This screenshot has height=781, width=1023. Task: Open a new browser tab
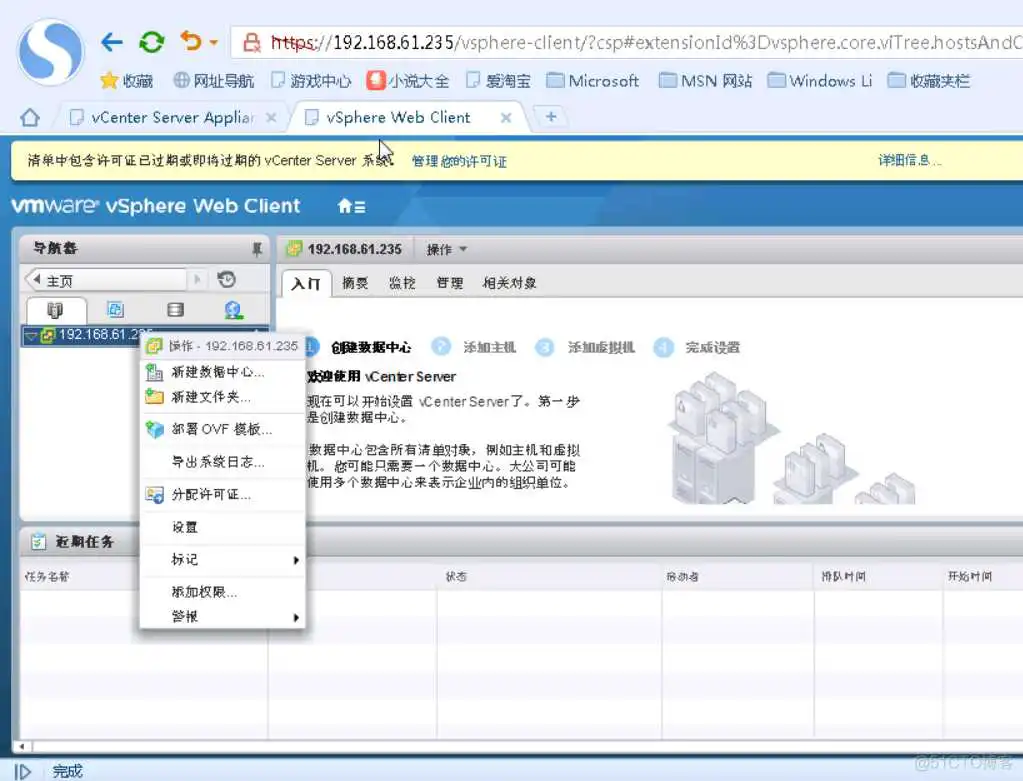click(551, 117)
